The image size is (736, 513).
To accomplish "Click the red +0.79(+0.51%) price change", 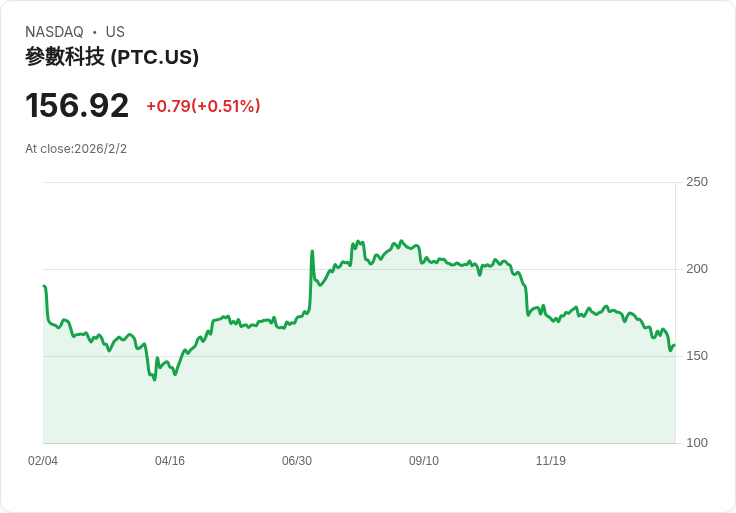I will tap(203, 106).
